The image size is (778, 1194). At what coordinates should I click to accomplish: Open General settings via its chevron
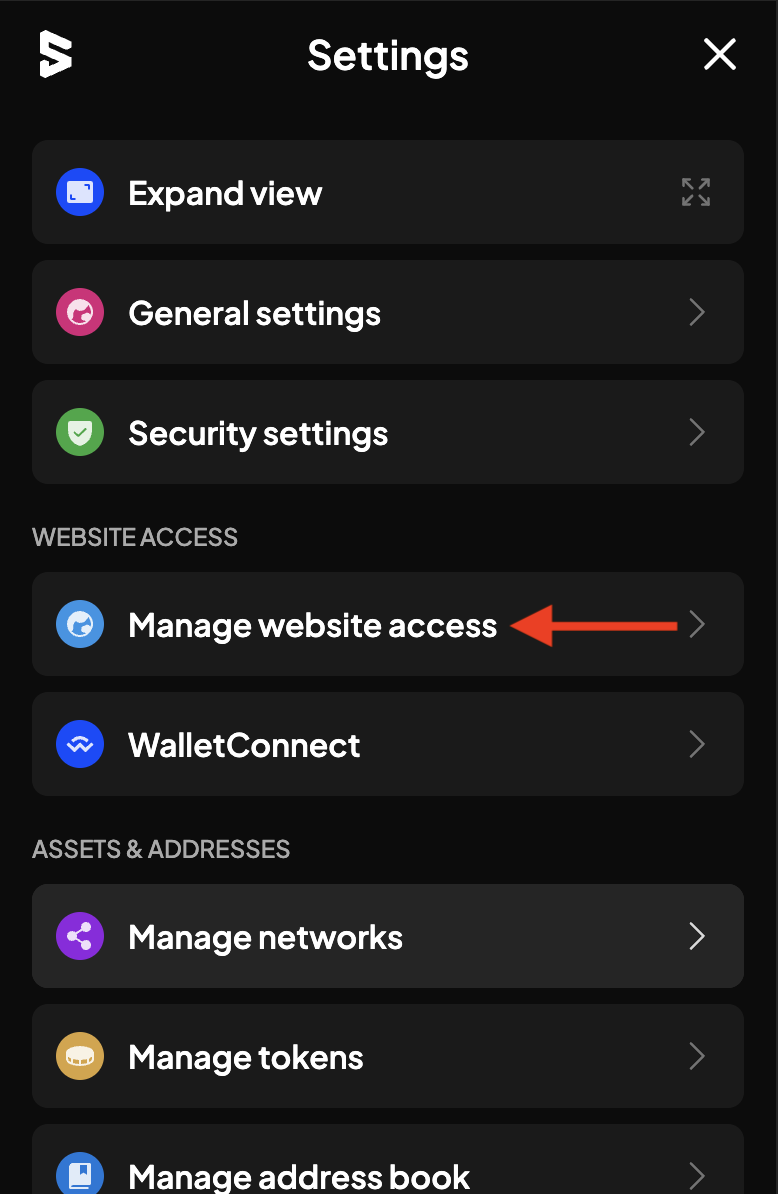(697, 312)
